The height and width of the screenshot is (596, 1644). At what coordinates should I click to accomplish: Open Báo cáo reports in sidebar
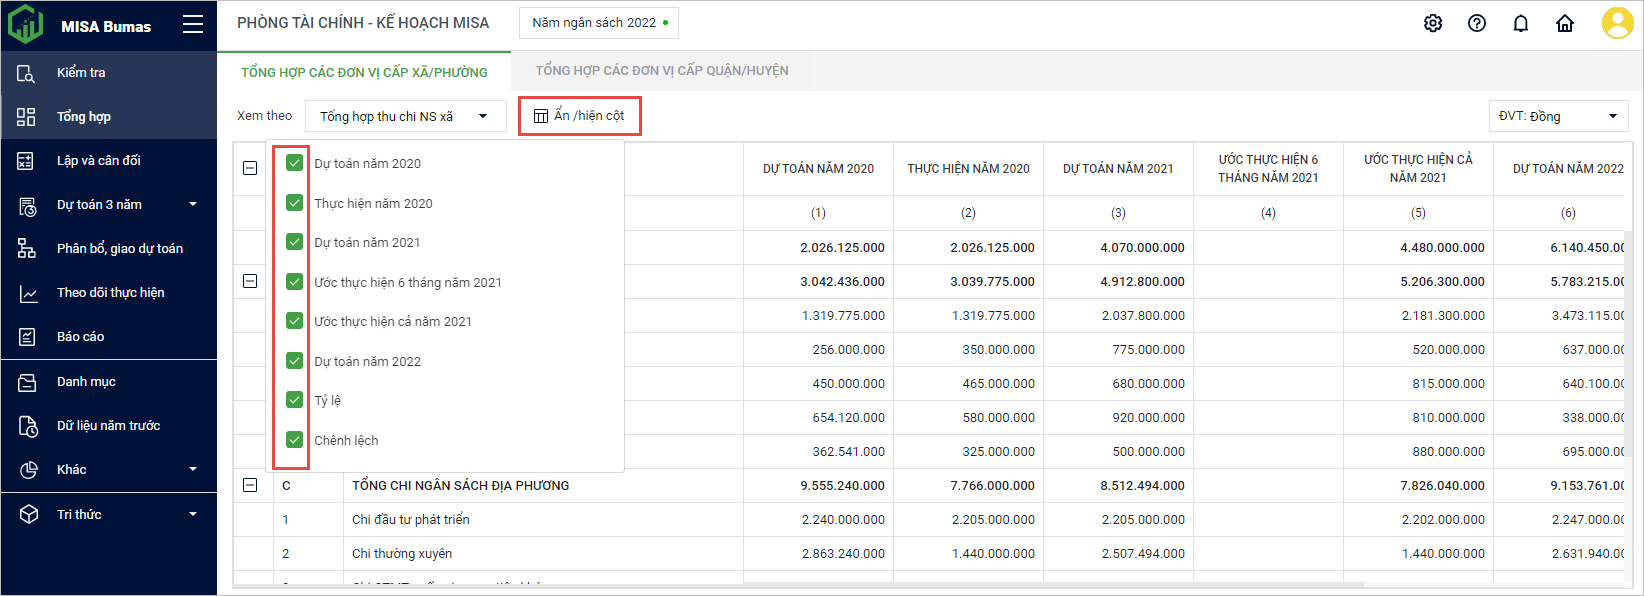pyautogui.click(x=80, y=337)
